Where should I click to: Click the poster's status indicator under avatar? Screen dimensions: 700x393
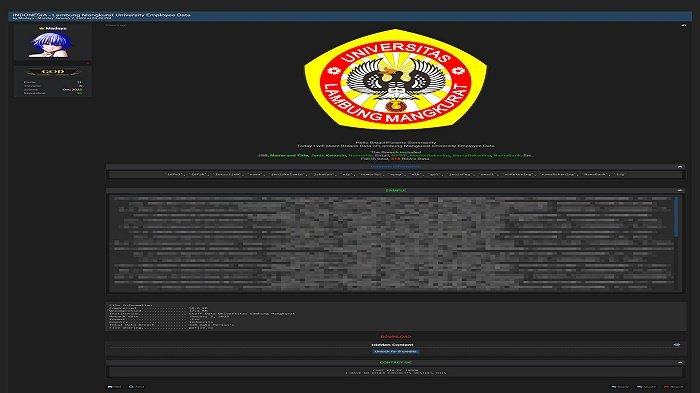coord(88,63)
